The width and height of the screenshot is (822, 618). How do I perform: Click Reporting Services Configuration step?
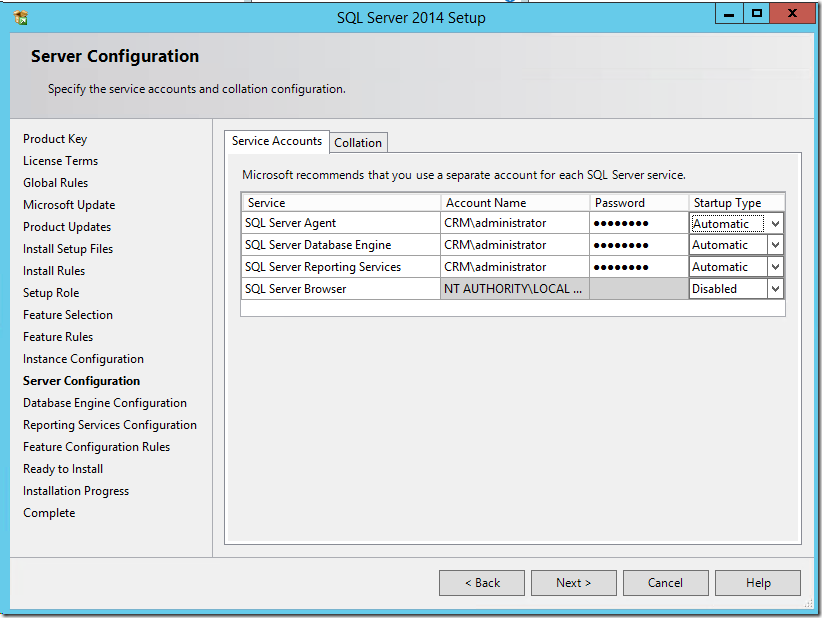[x=110, y=425]
